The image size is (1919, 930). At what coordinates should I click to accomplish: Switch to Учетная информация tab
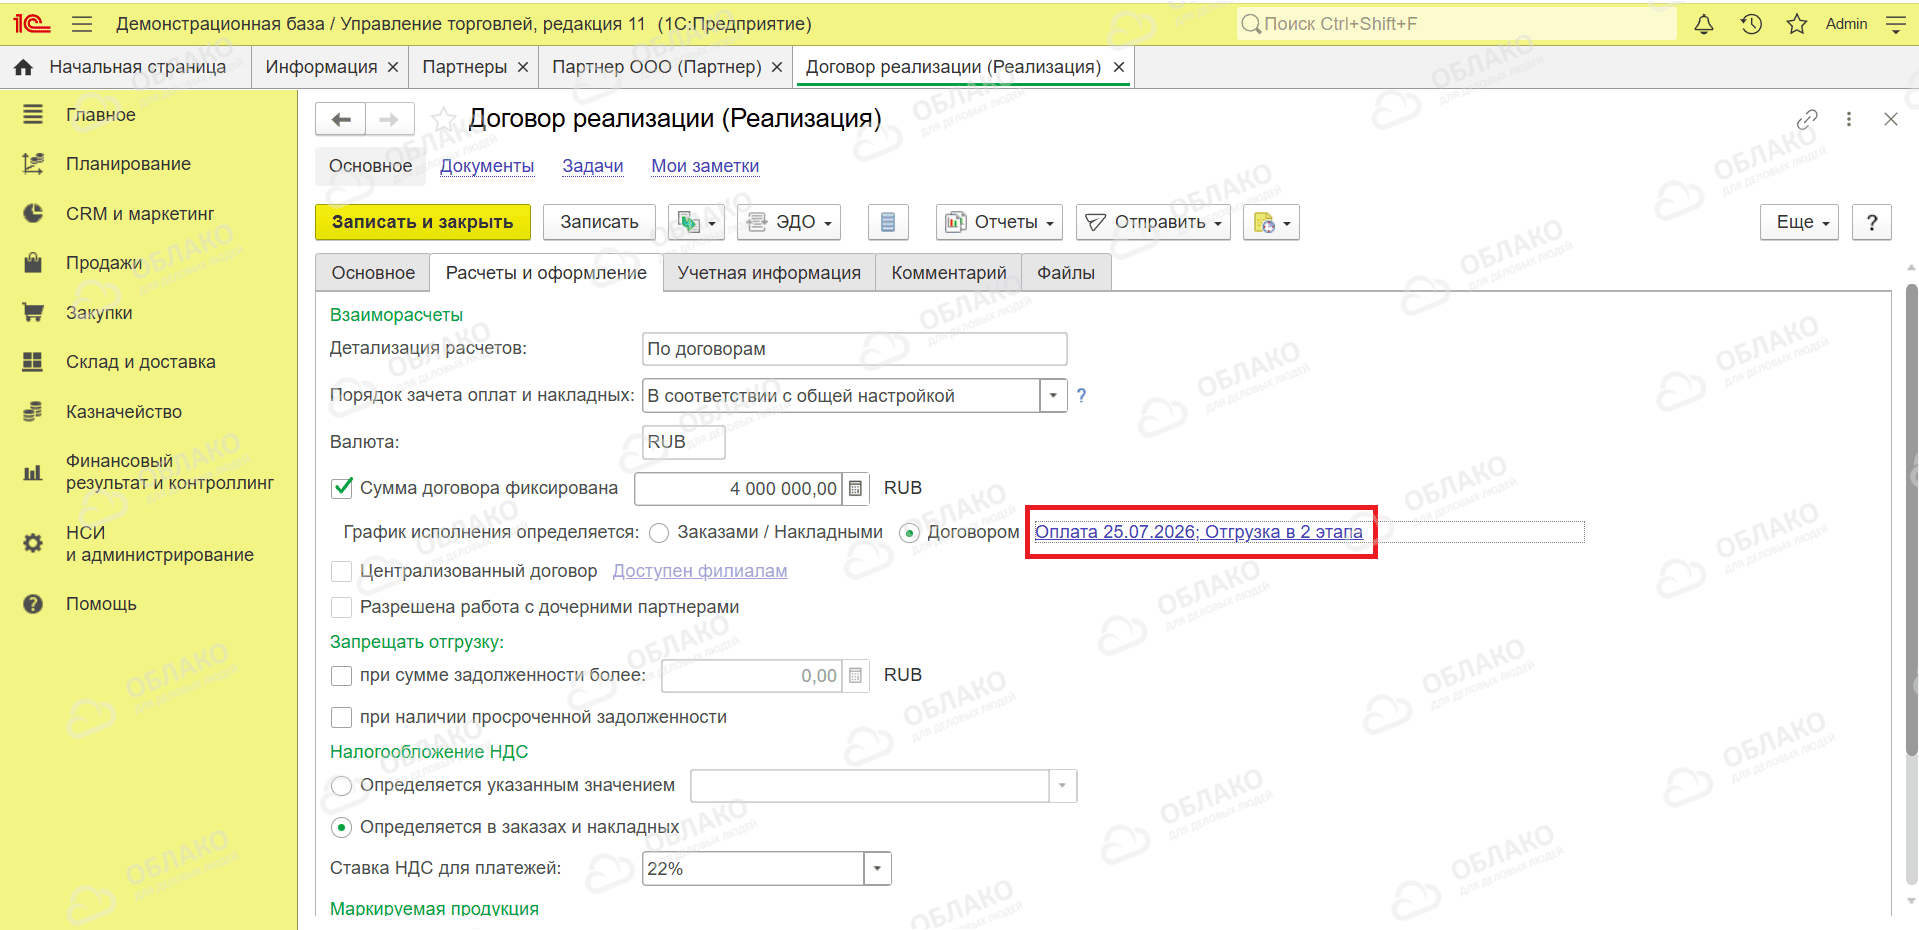(x=769, y=273)
